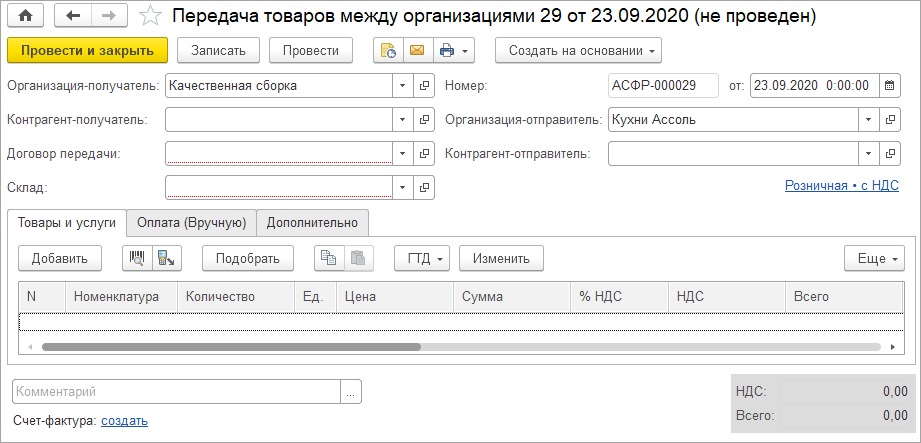Open the date picker calendar icon

point(888,86)
